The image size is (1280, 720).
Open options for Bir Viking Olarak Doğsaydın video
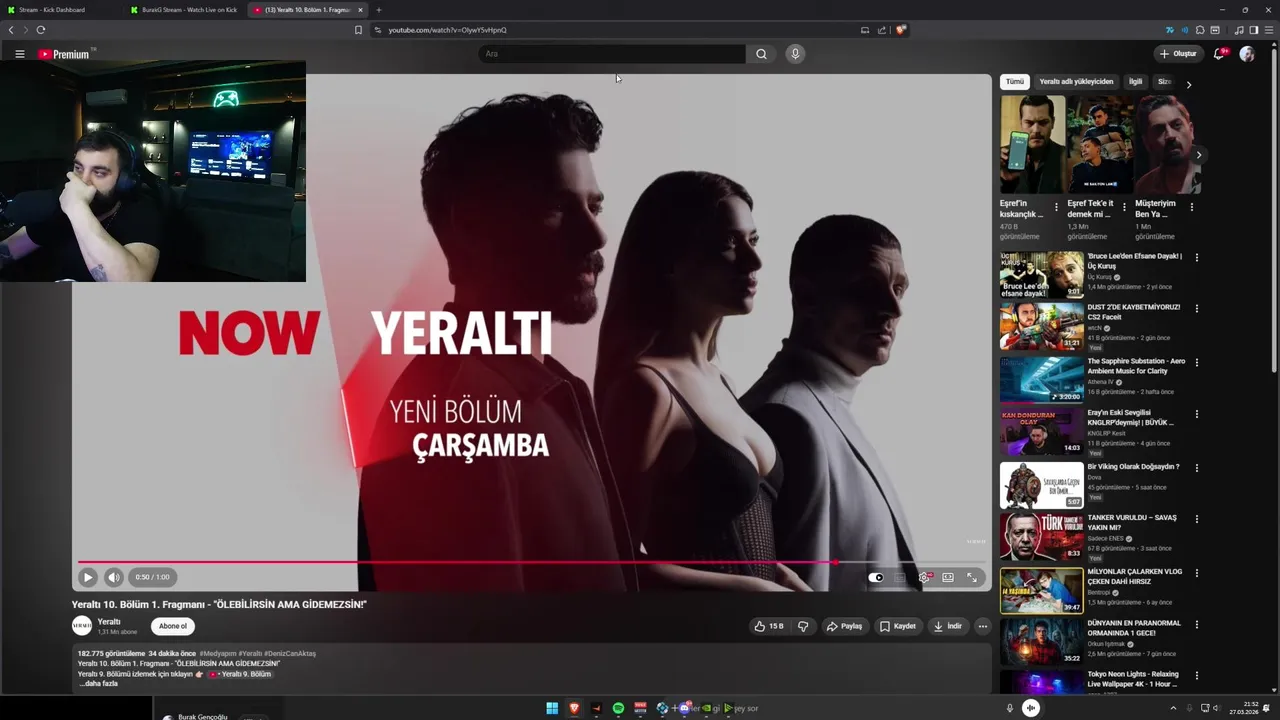tap(1197, 468)
